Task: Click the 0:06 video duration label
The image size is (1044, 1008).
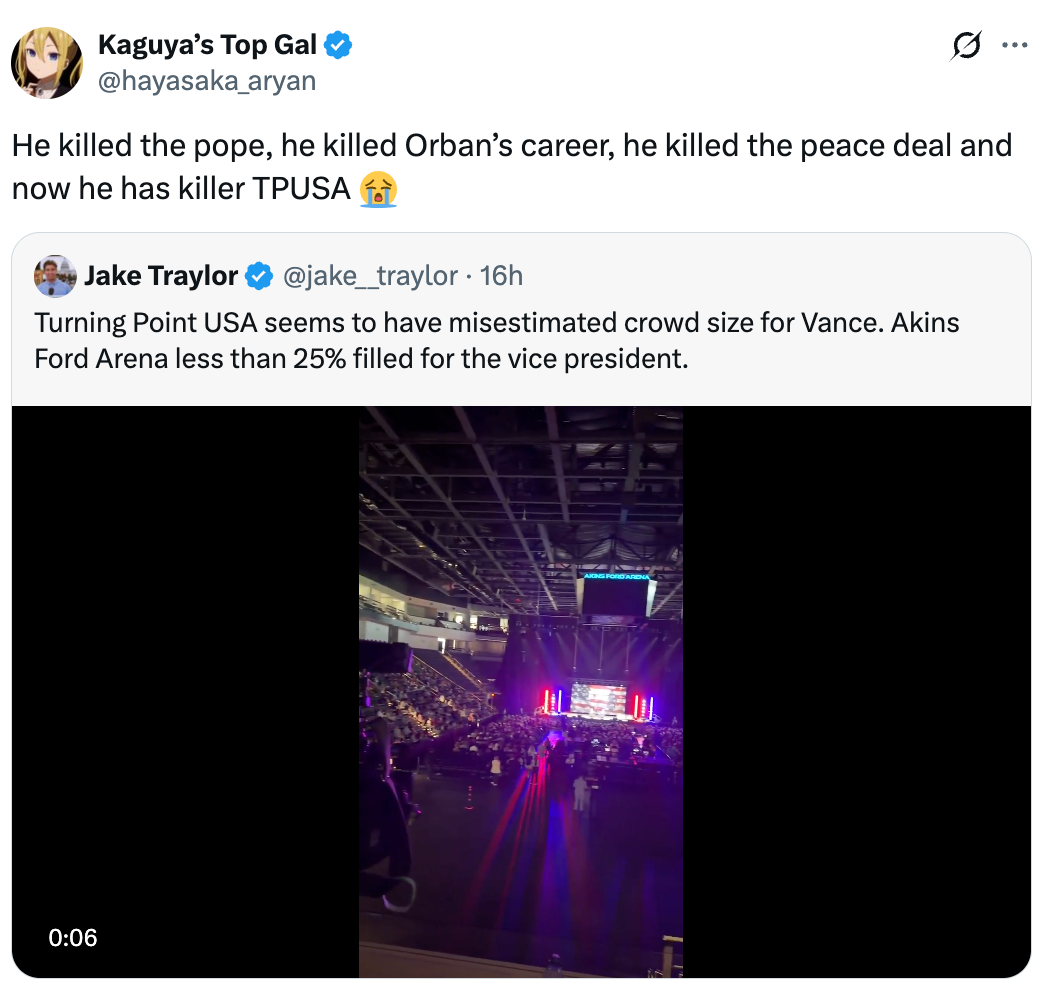Action: point(73,937)
